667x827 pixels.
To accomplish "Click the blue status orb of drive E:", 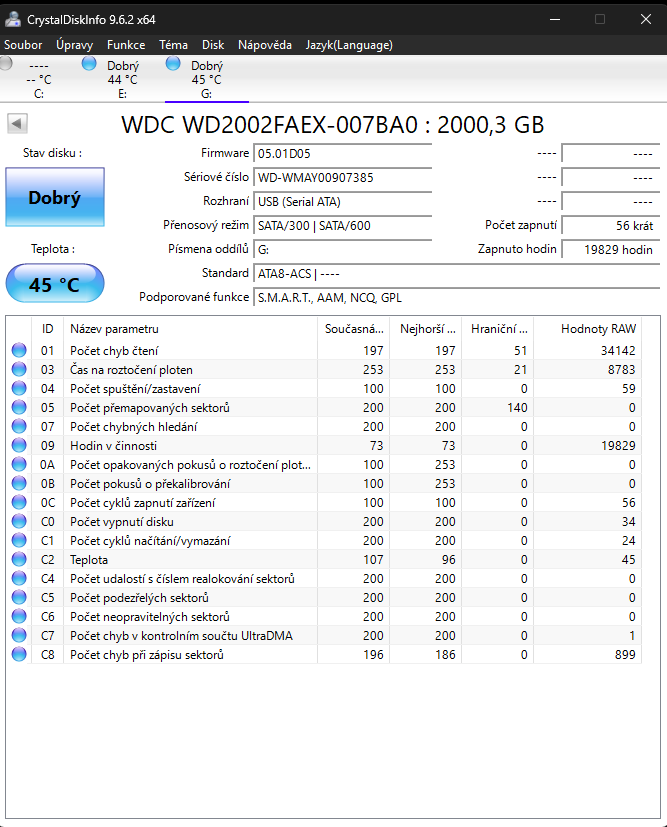I will pos(89,63).
